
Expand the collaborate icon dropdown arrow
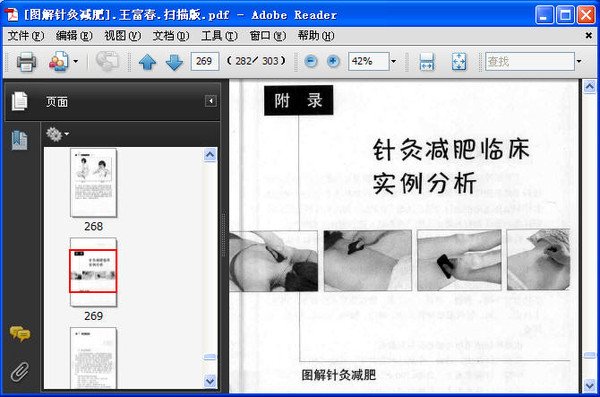tap(76, 62)
